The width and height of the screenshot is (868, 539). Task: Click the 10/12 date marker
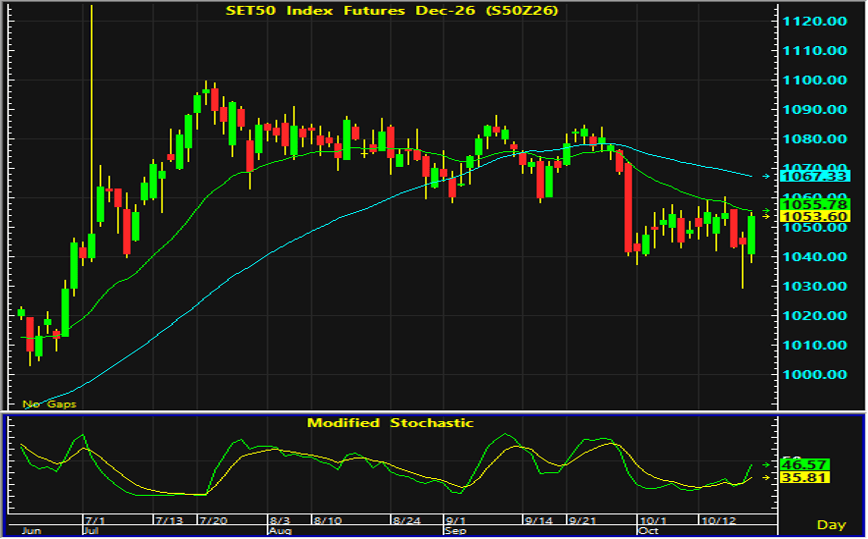coord(718,521)
